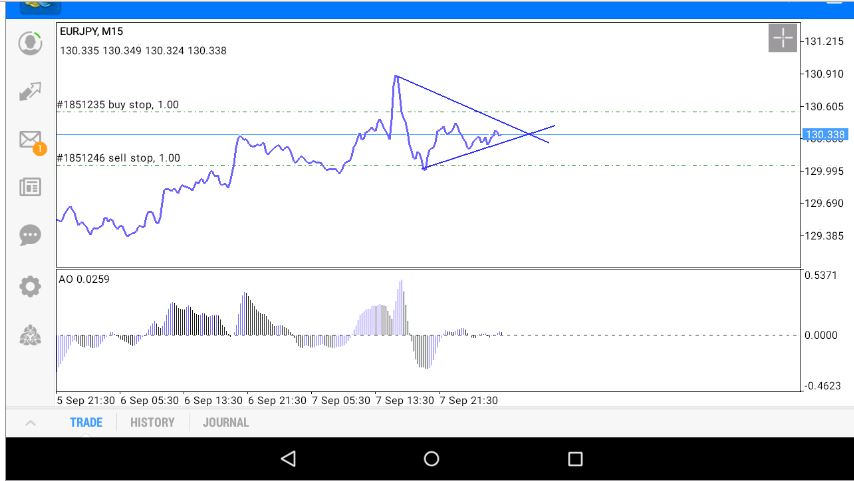Open the mailbox envelope icon
Screen dimensions: 854x481
(30, 139)
